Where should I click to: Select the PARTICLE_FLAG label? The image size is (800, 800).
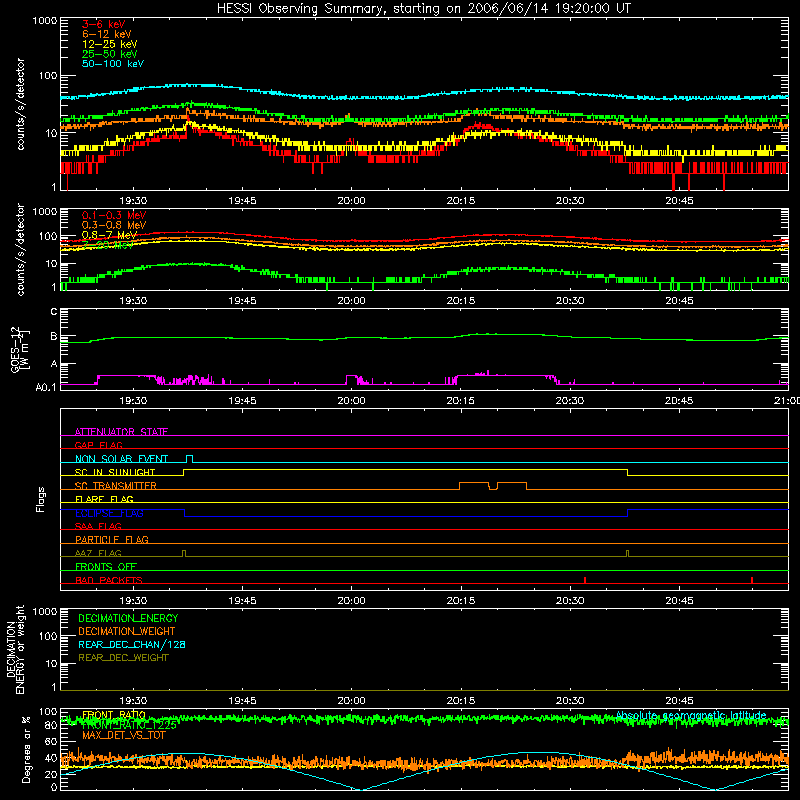click(x=112, y=540)
